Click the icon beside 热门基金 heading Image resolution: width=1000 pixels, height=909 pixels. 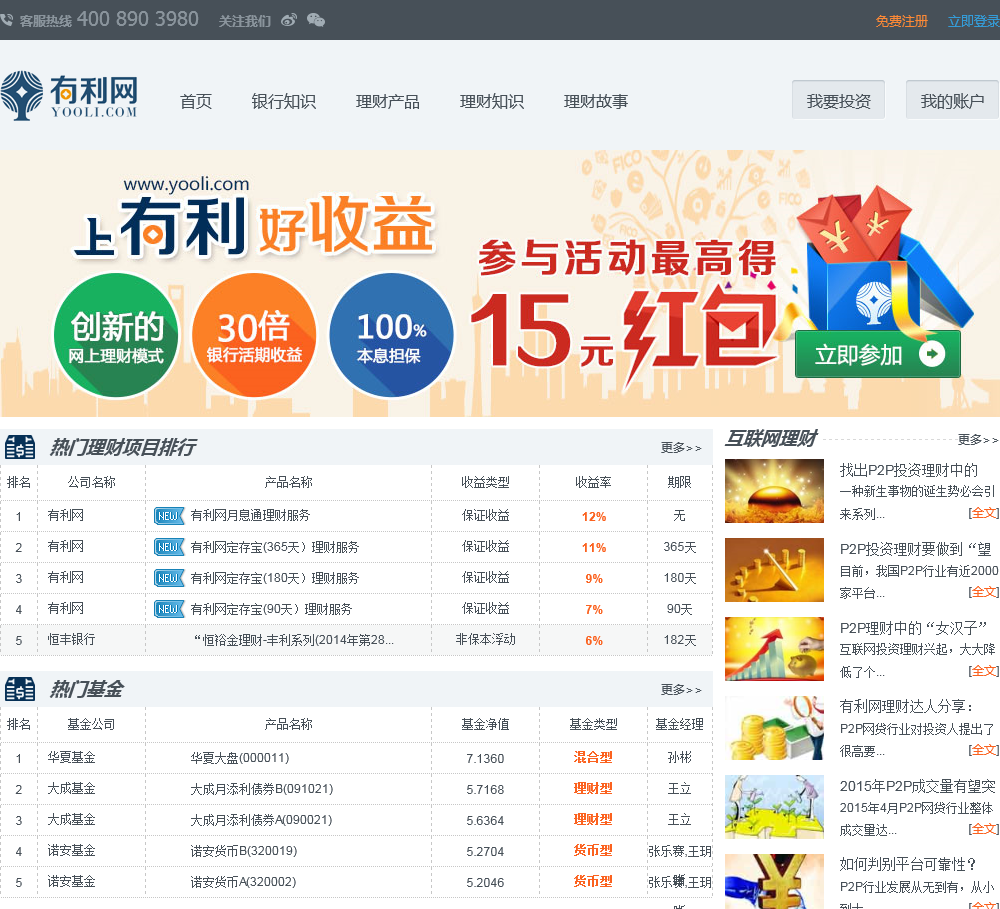pos(20,690)
